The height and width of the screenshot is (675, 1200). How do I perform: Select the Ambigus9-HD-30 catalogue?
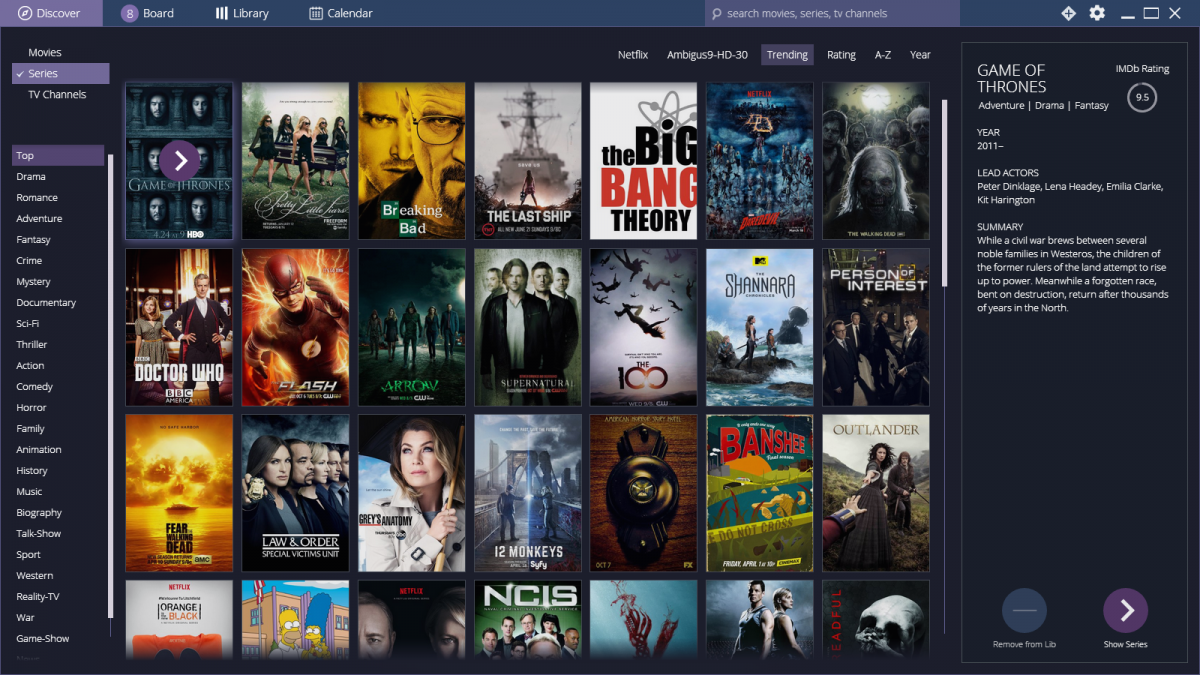point(707,55)
